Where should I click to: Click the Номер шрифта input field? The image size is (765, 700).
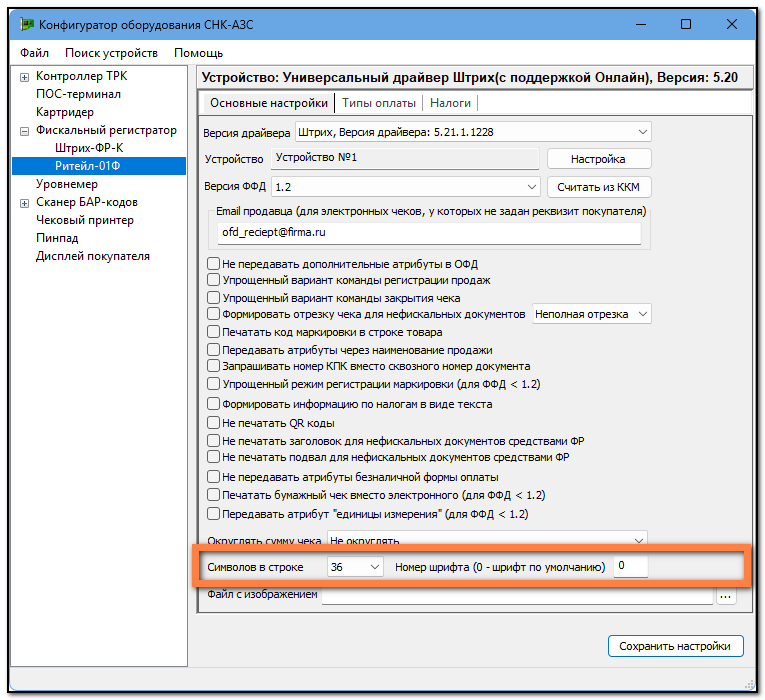click(x=630, y=566)
